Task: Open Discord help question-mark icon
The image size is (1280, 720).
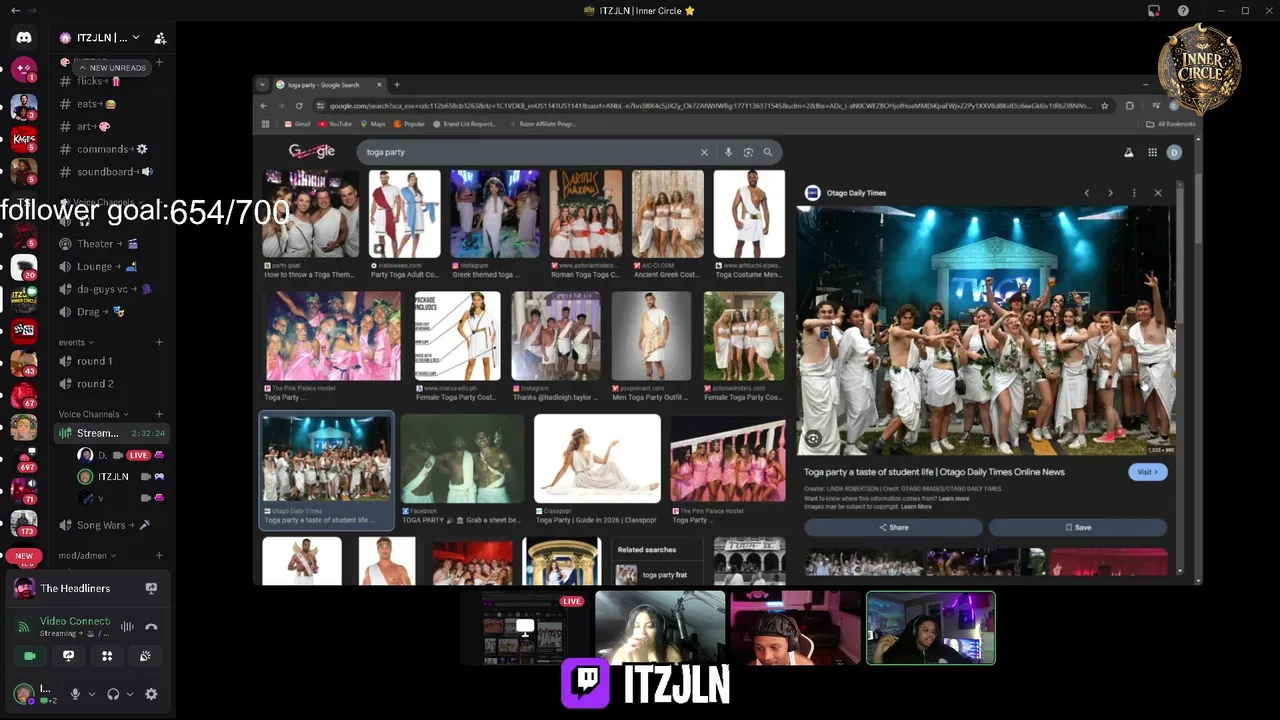Action: tap(1184, 11)
